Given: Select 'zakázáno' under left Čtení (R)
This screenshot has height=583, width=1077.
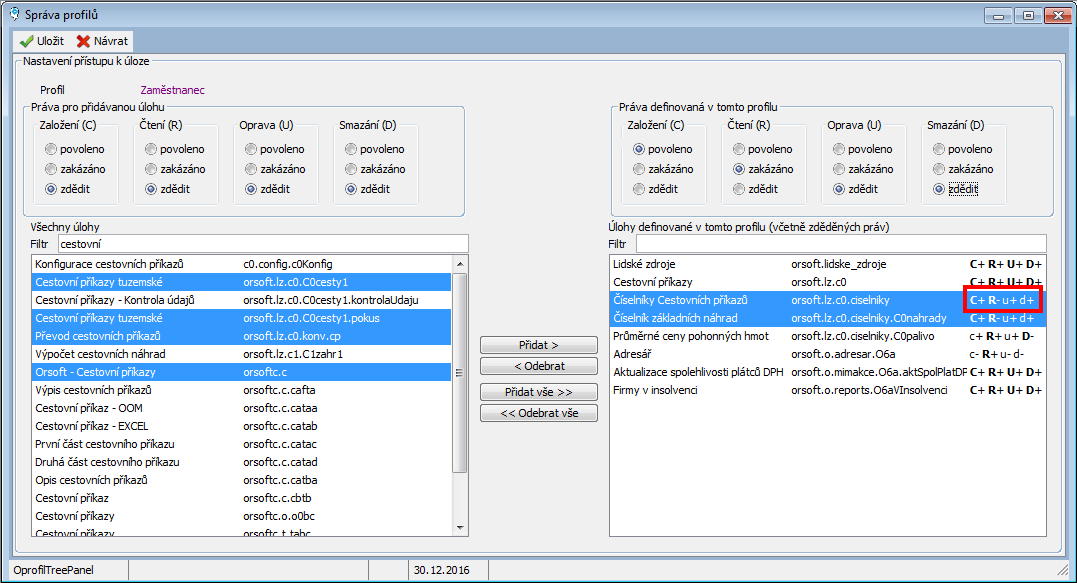Looking at the screenshot, I should pyautogui.click(x=151, y=169).
